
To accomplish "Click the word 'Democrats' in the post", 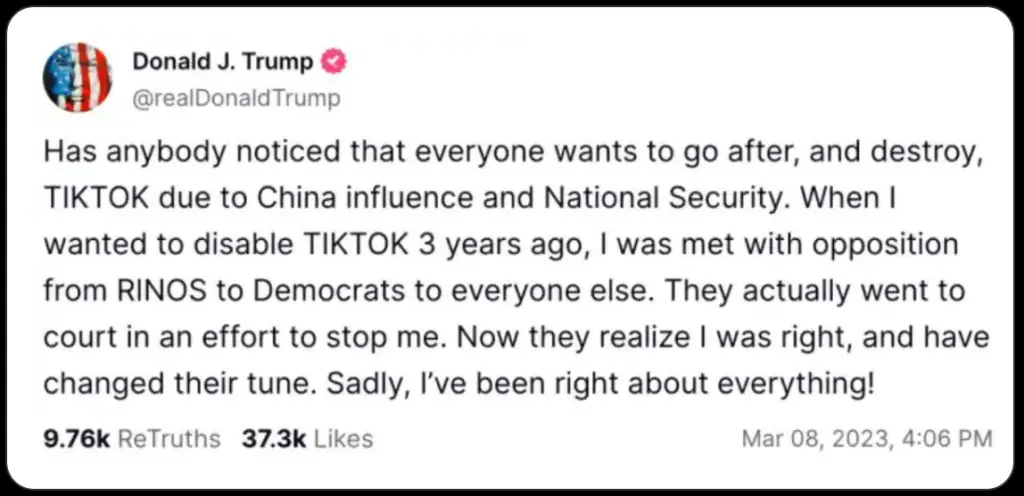I will pos(328,291).
